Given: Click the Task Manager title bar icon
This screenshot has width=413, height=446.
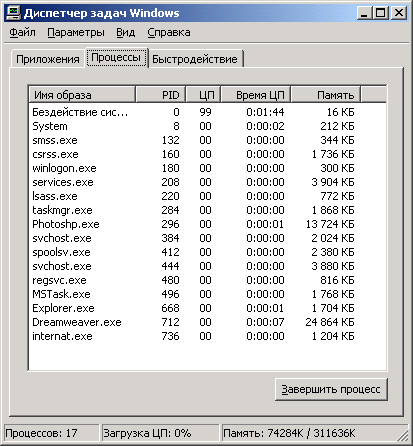Looking at the screenshot, I should coord(14,13).
